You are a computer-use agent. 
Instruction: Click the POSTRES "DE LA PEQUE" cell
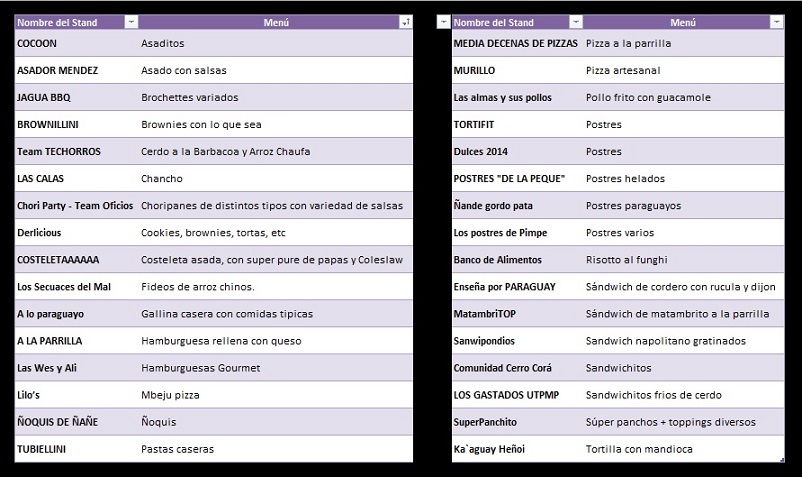pyautogui.click(x=516, y=179)
